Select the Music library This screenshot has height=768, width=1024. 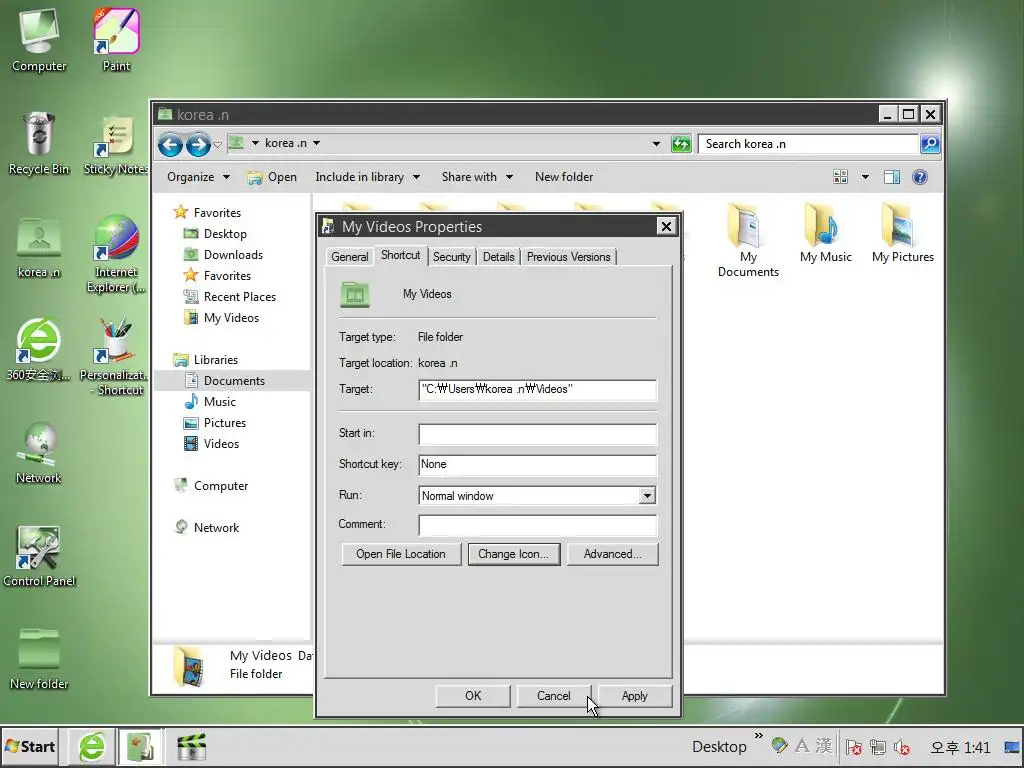(x=210, y=402)
